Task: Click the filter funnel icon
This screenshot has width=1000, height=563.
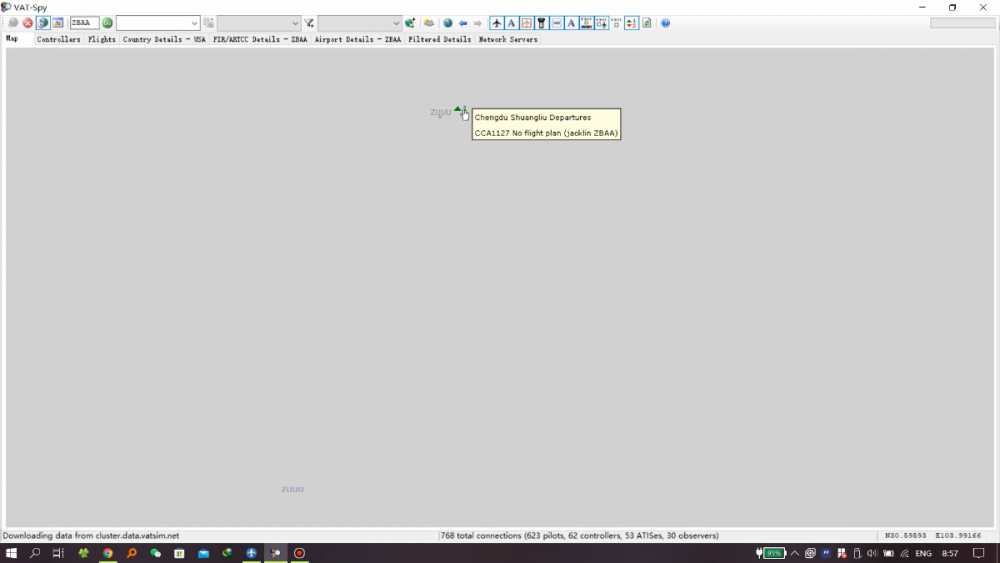Action: click(x=309, y=23)
